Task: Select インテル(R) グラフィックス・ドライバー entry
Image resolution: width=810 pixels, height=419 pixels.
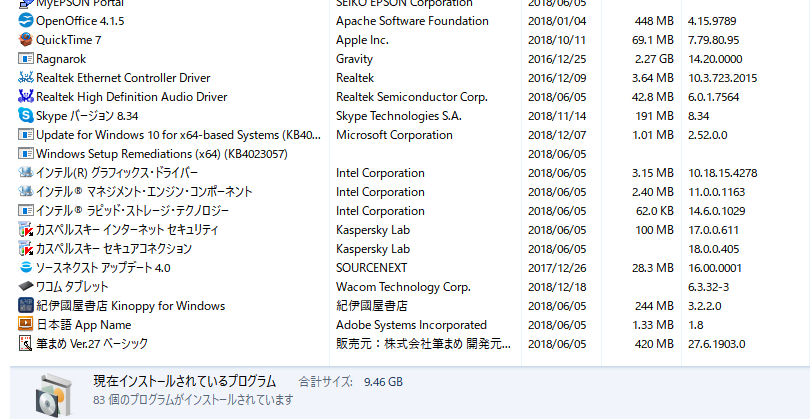Action: (x=117, y=173)
